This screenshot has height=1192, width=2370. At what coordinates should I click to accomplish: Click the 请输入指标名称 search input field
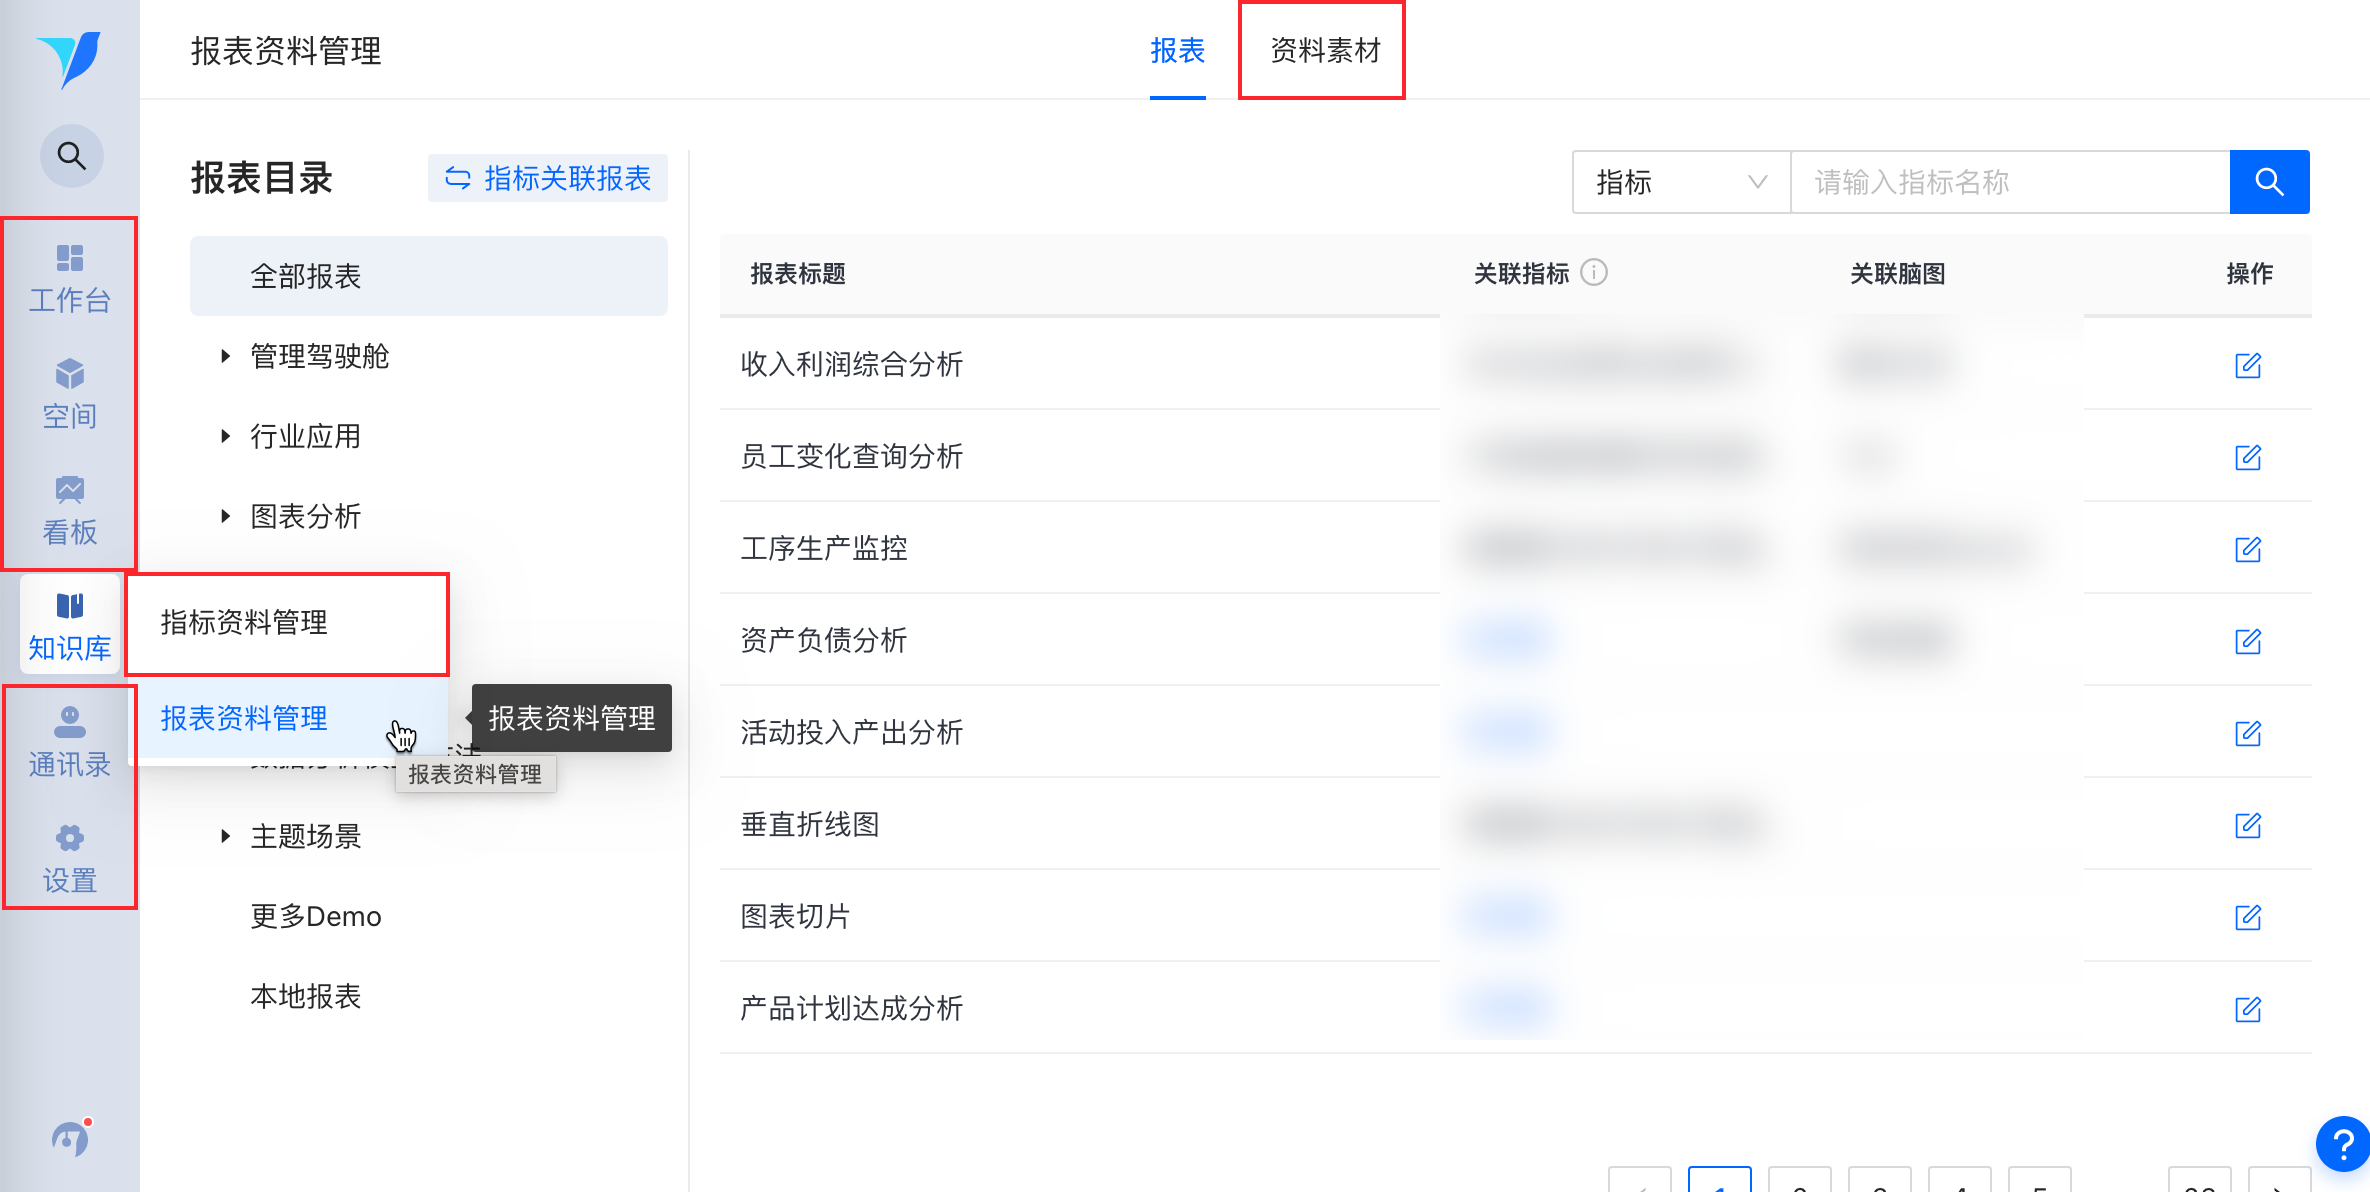coord(2008,182)
